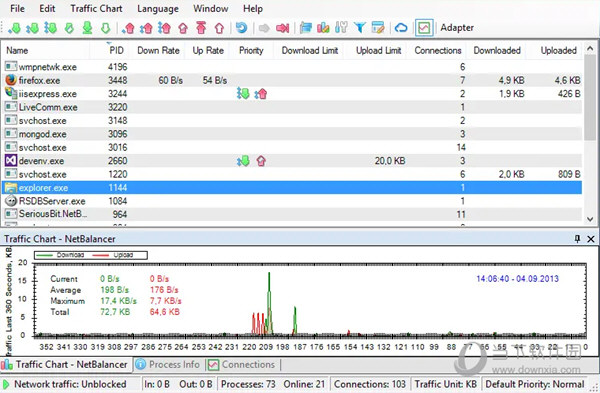Open the Traffic Chart menu
600x393 pixels.
click(x=96, y=8)
